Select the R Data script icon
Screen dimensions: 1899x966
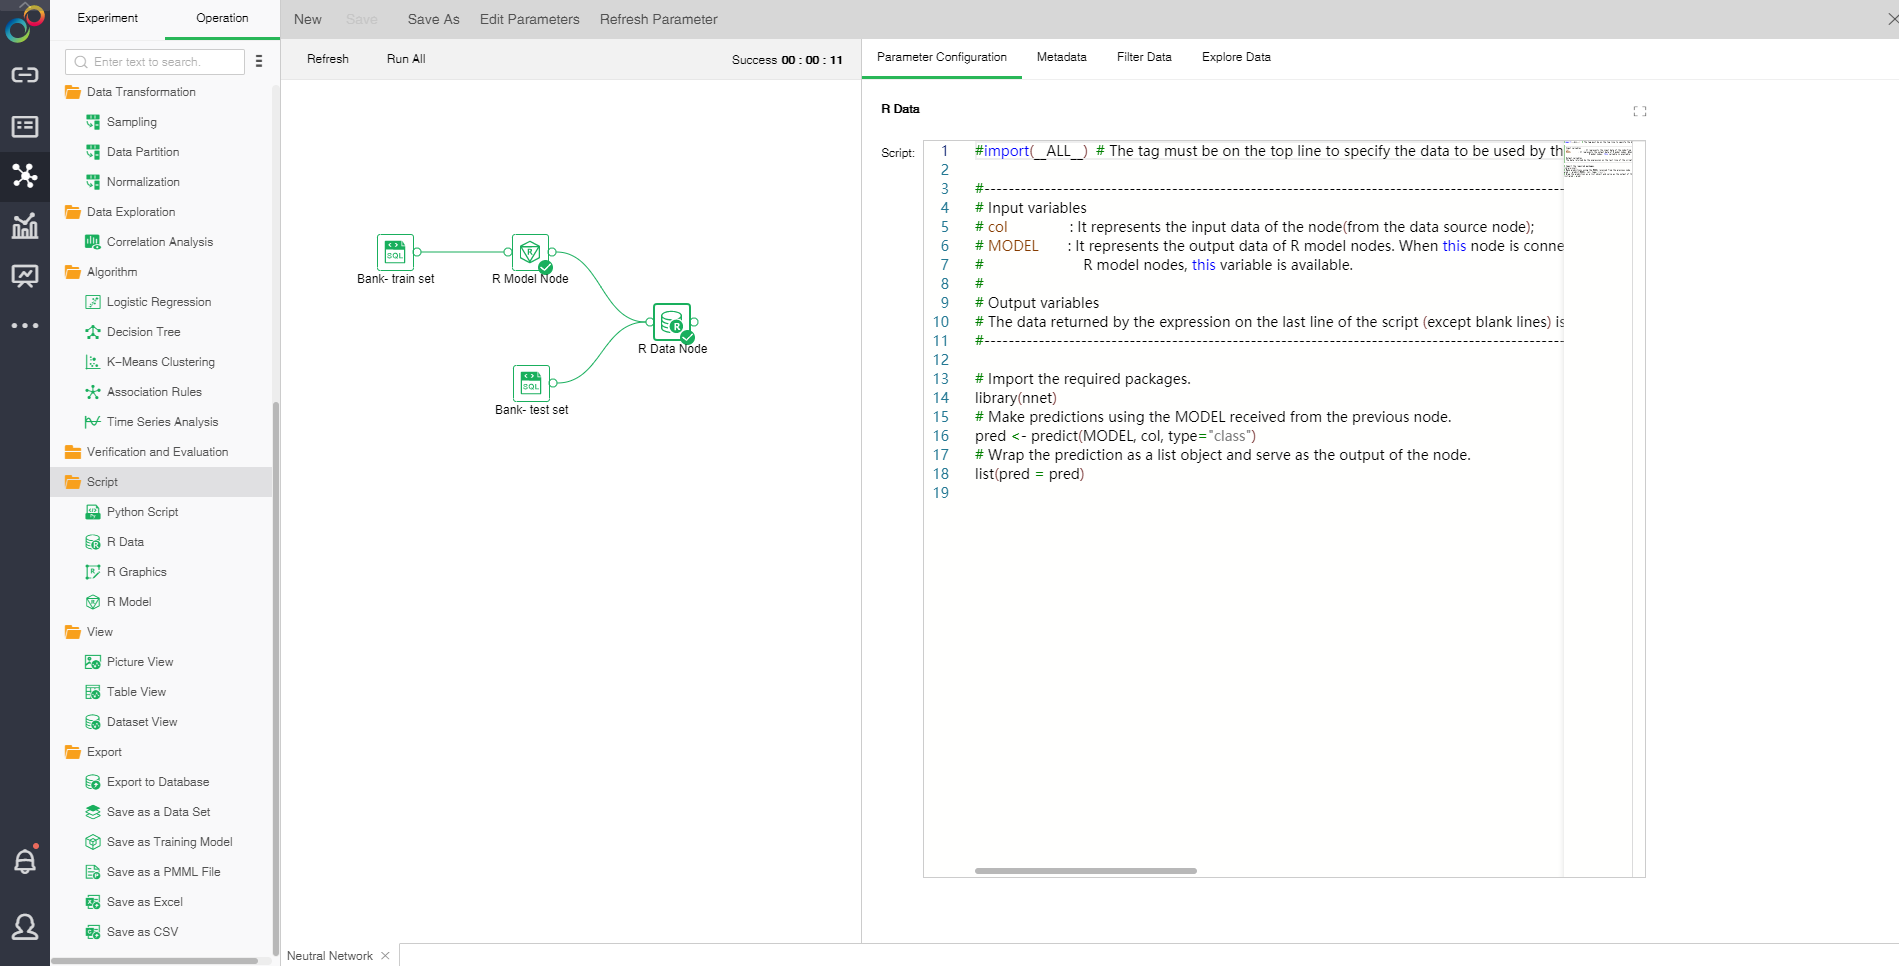pos(93,542)
